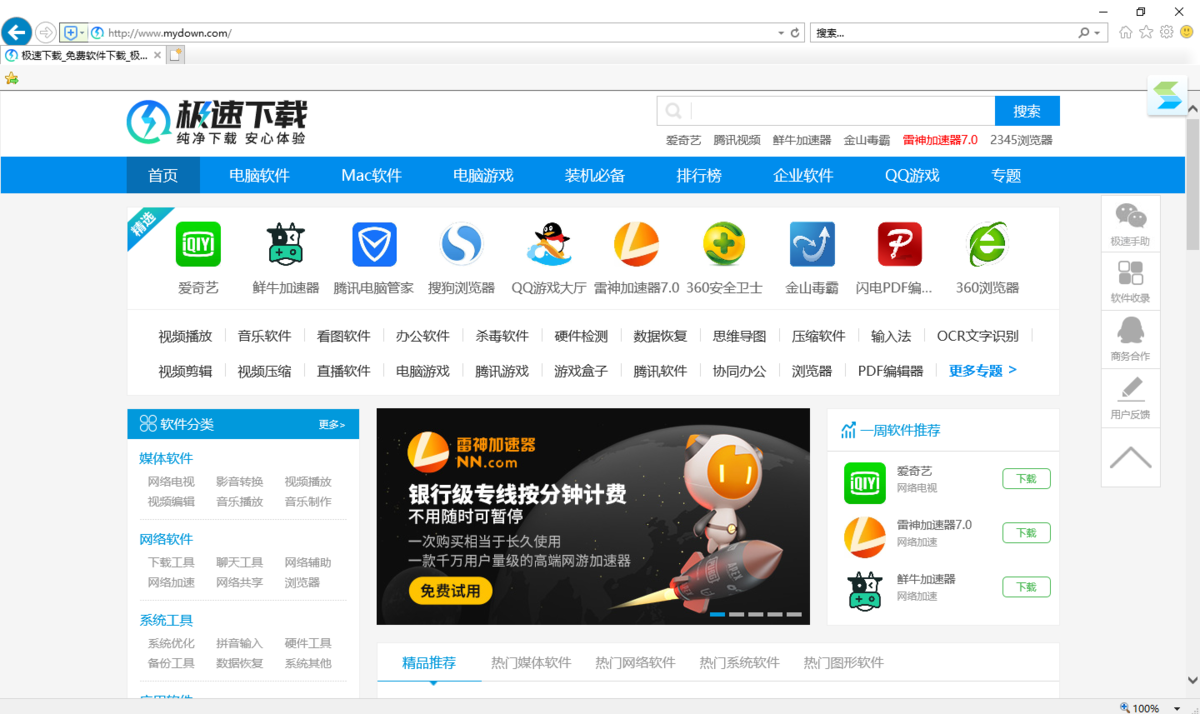Expand 更多专题 > link
The width and height of the screenshot is (1200, 714).
tap(983, 370)
